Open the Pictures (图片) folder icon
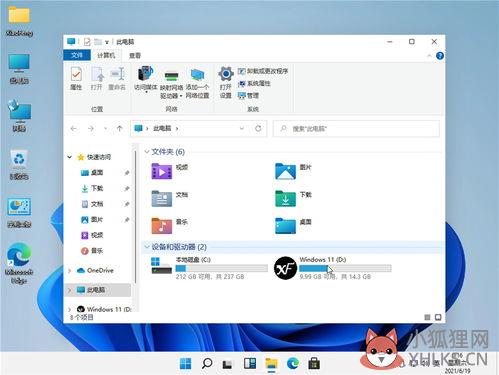 tap(285, 171)
